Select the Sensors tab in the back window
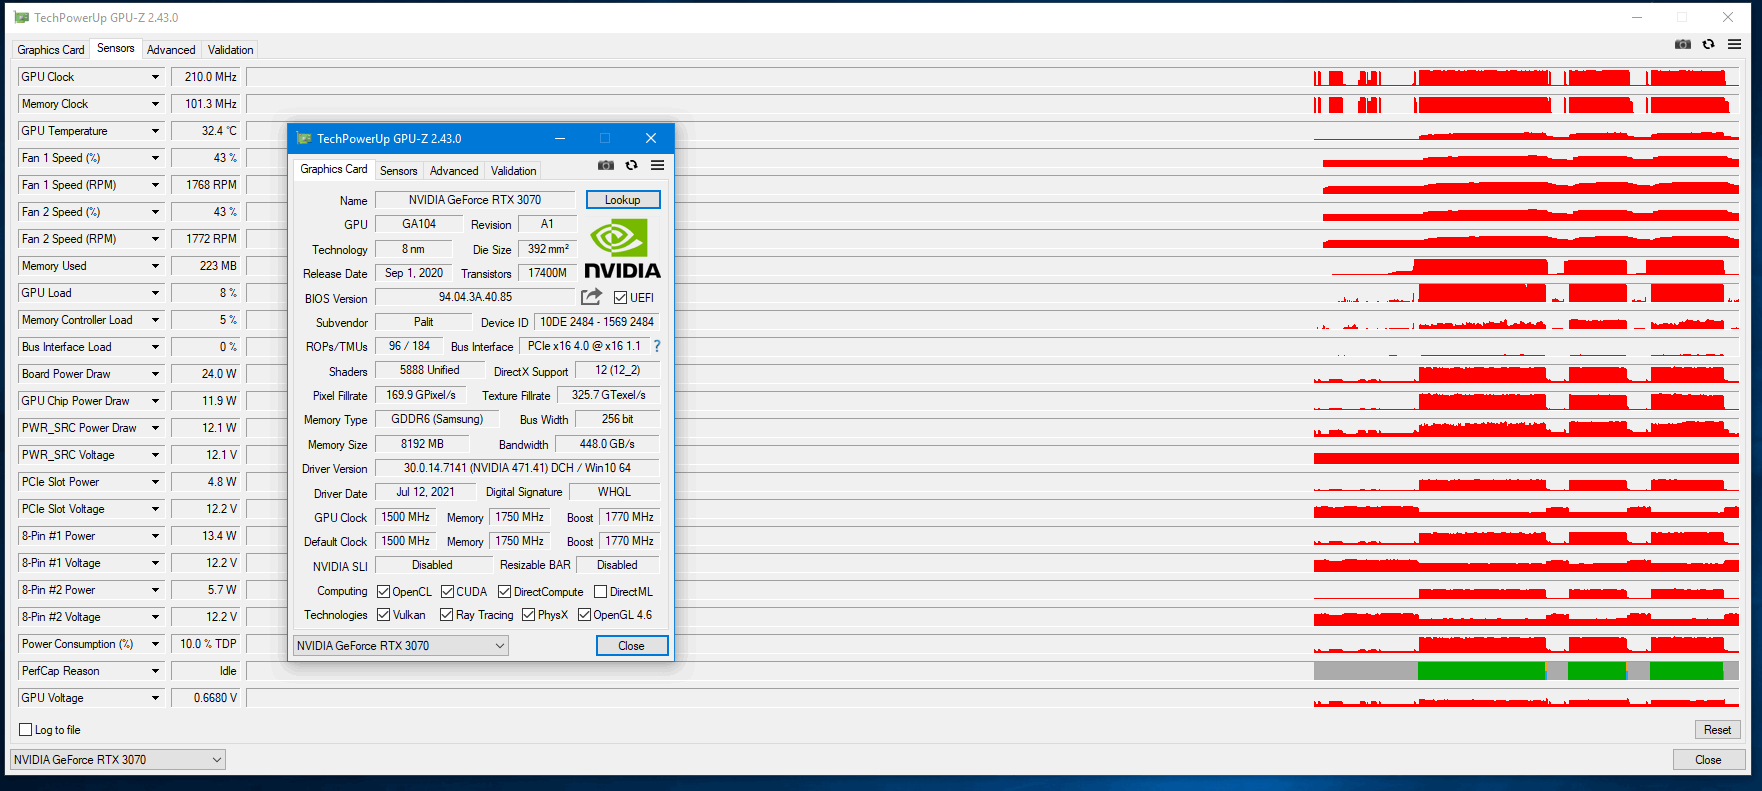This screenshot has width=1762, height=791. pyautogui.click(x=116, y=48)
